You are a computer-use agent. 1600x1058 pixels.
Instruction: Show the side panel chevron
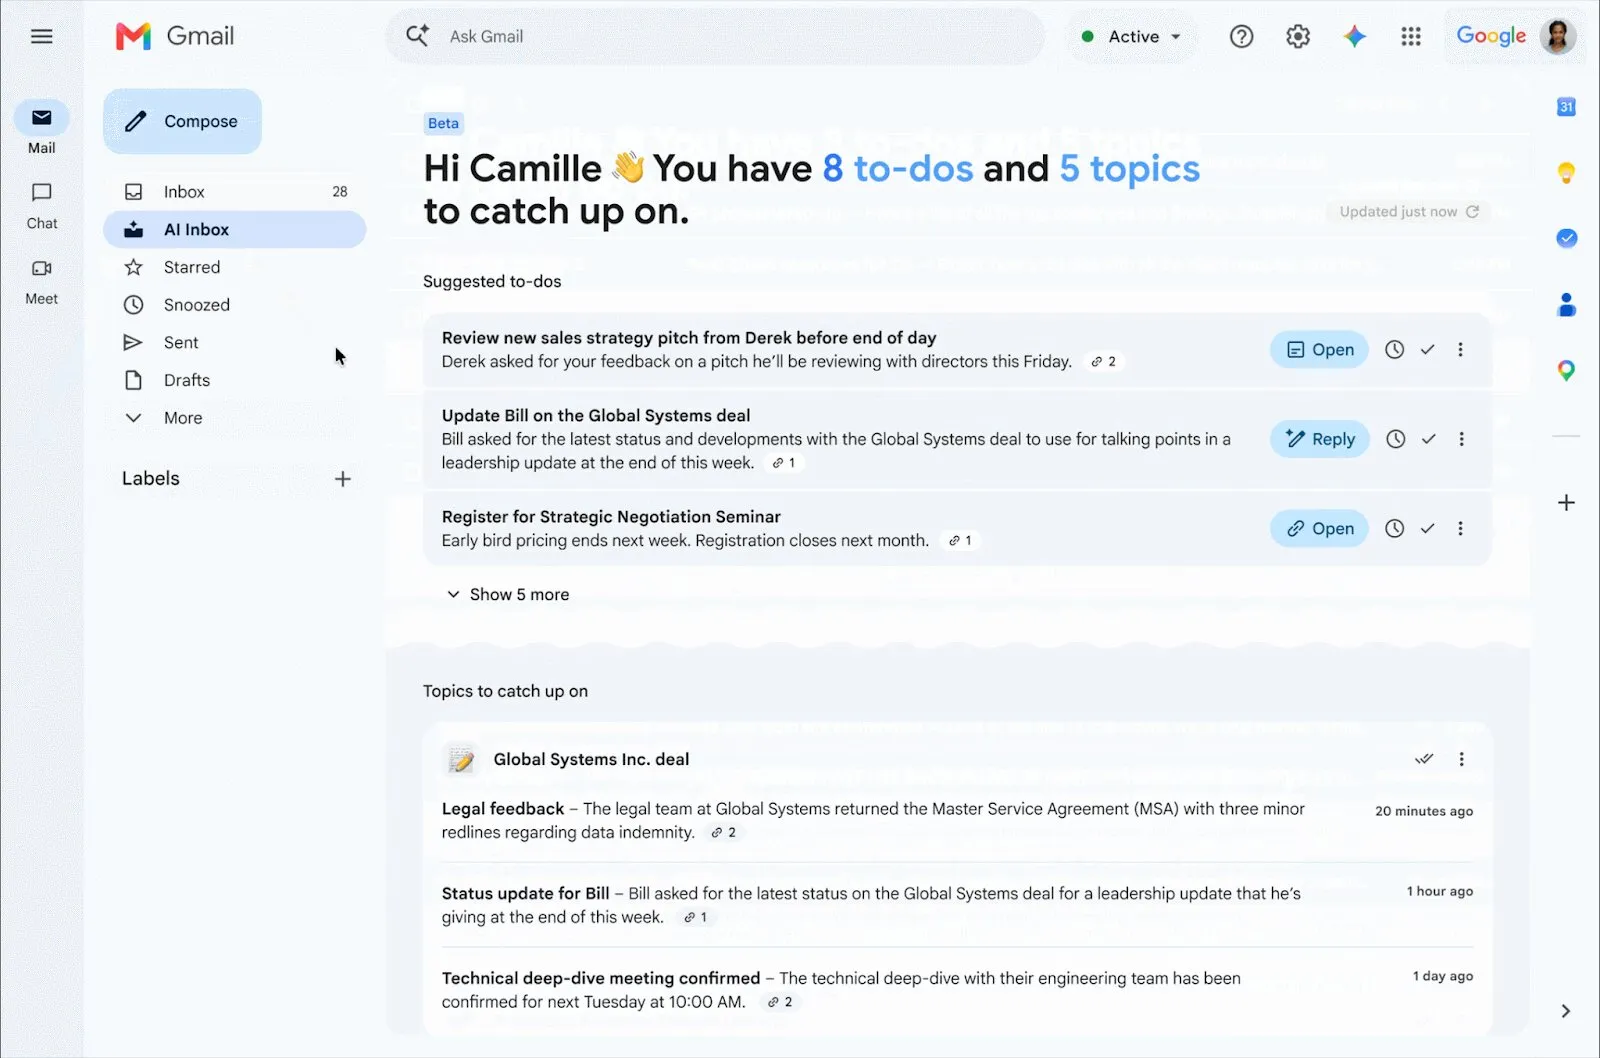point(1565,1011)
